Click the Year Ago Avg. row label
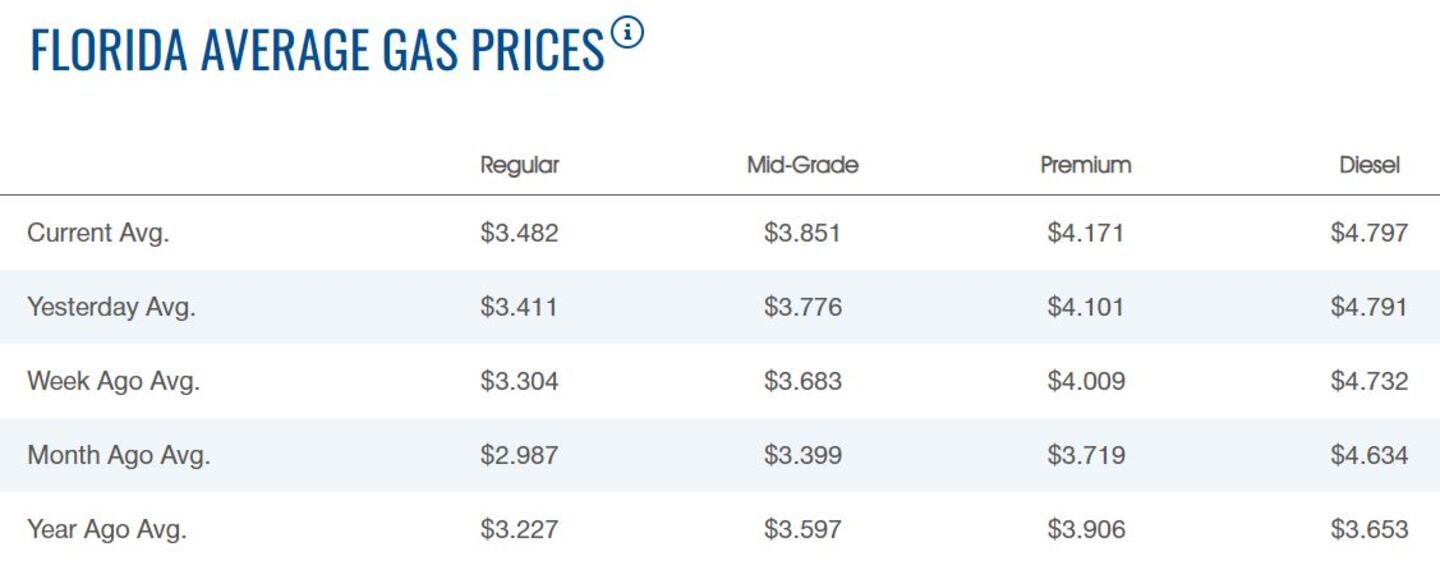The width and height of the screenshot is (1440, 579). click(x=106, y=529)
